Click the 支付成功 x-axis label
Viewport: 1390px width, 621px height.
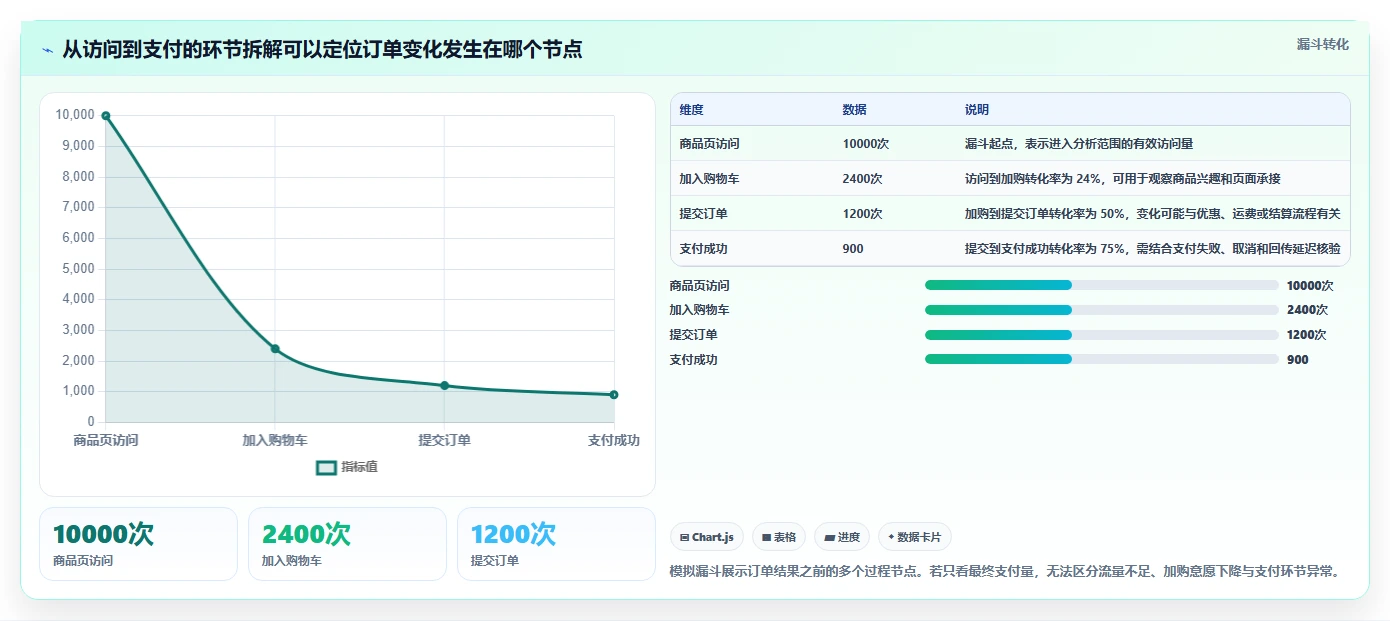(614, 440)
